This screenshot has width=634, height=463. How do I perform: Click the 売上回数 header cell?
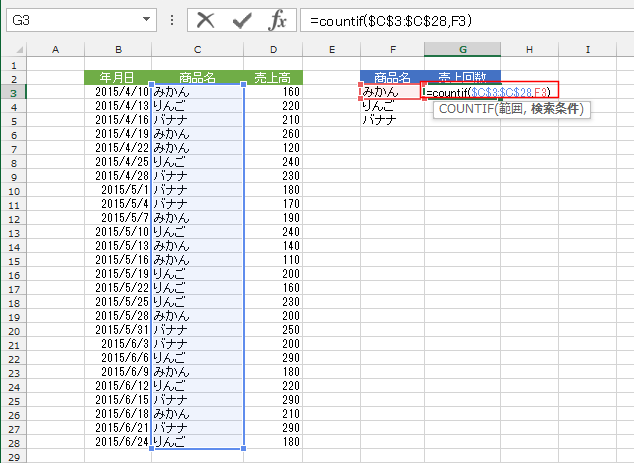pos(462,77)
